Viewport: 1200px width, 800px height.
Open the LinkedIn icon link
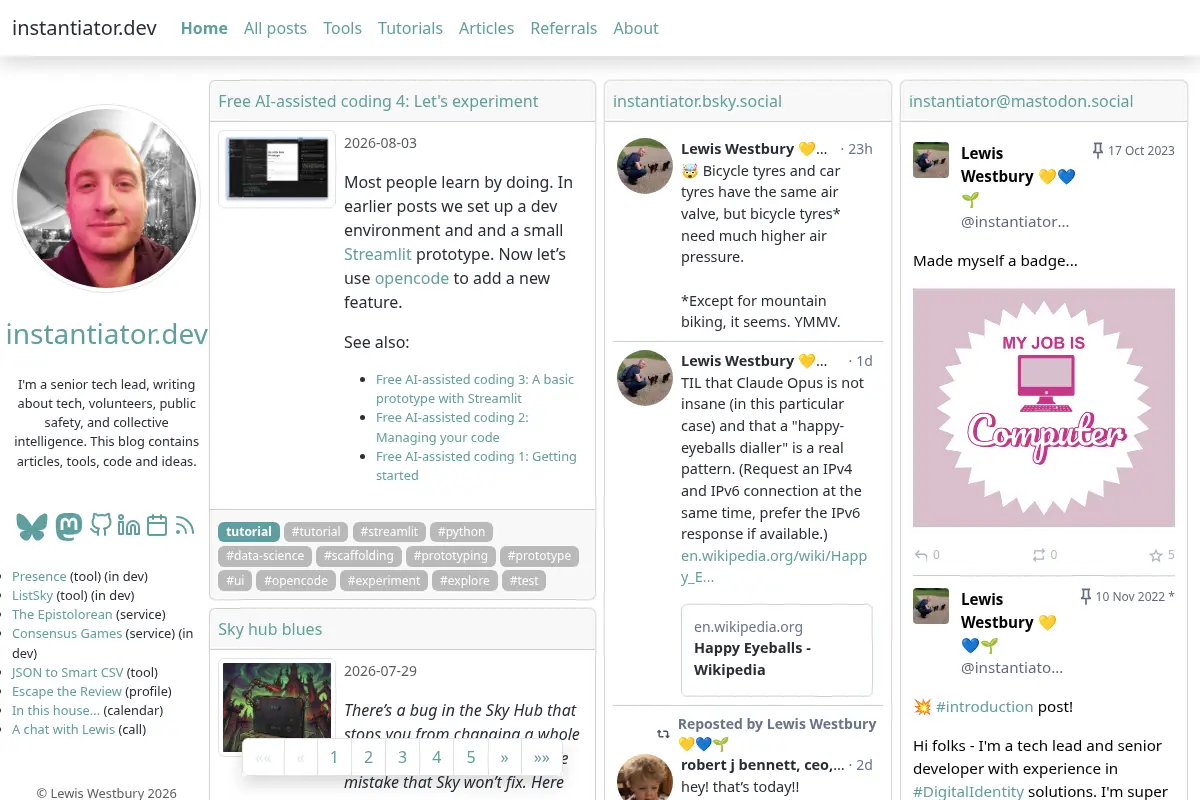128,524
